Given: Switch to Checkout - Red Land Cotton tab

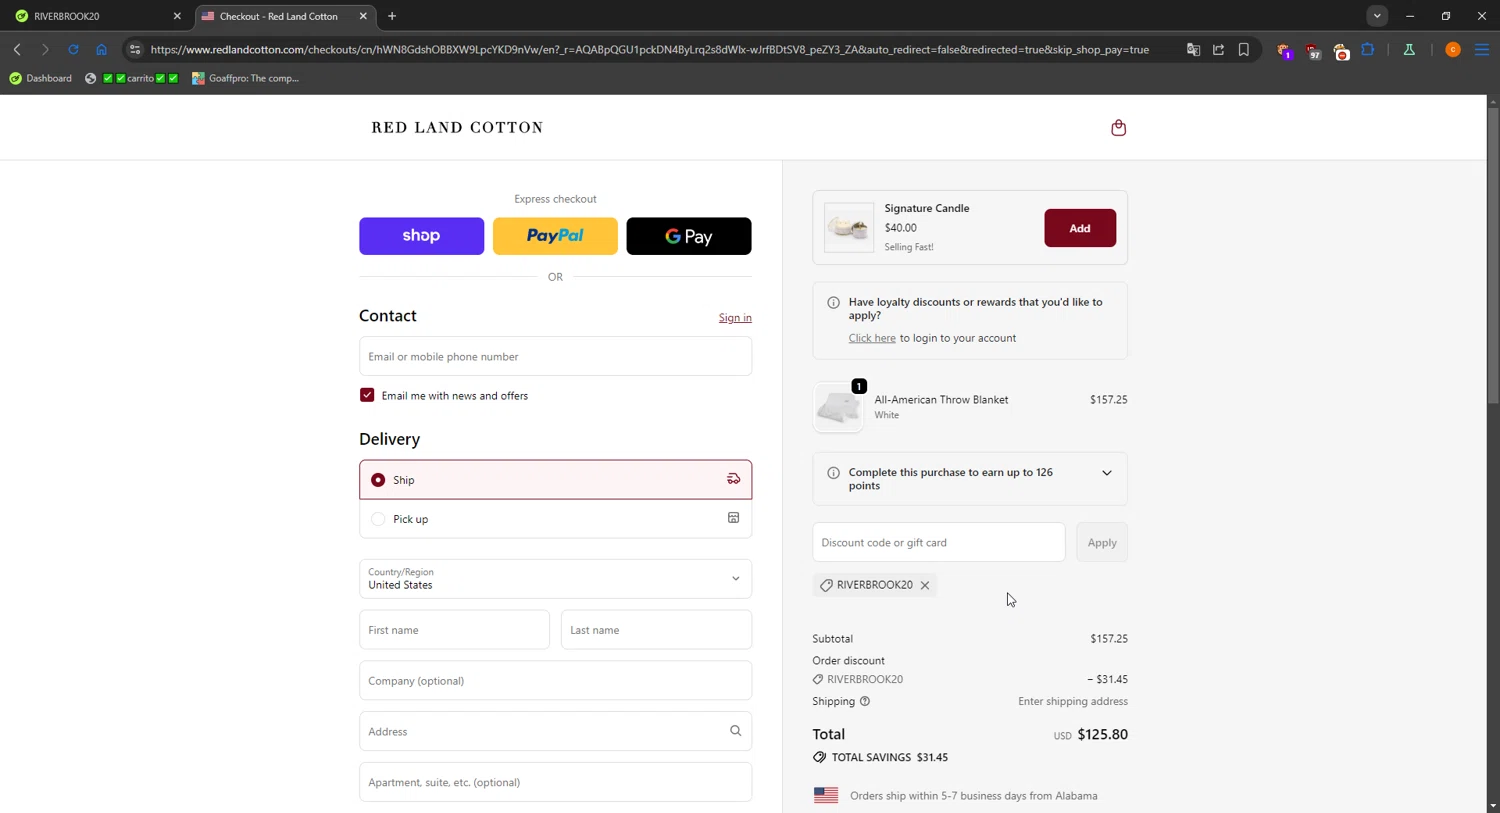Looking at the screenshot, I should tap(285, 16).
